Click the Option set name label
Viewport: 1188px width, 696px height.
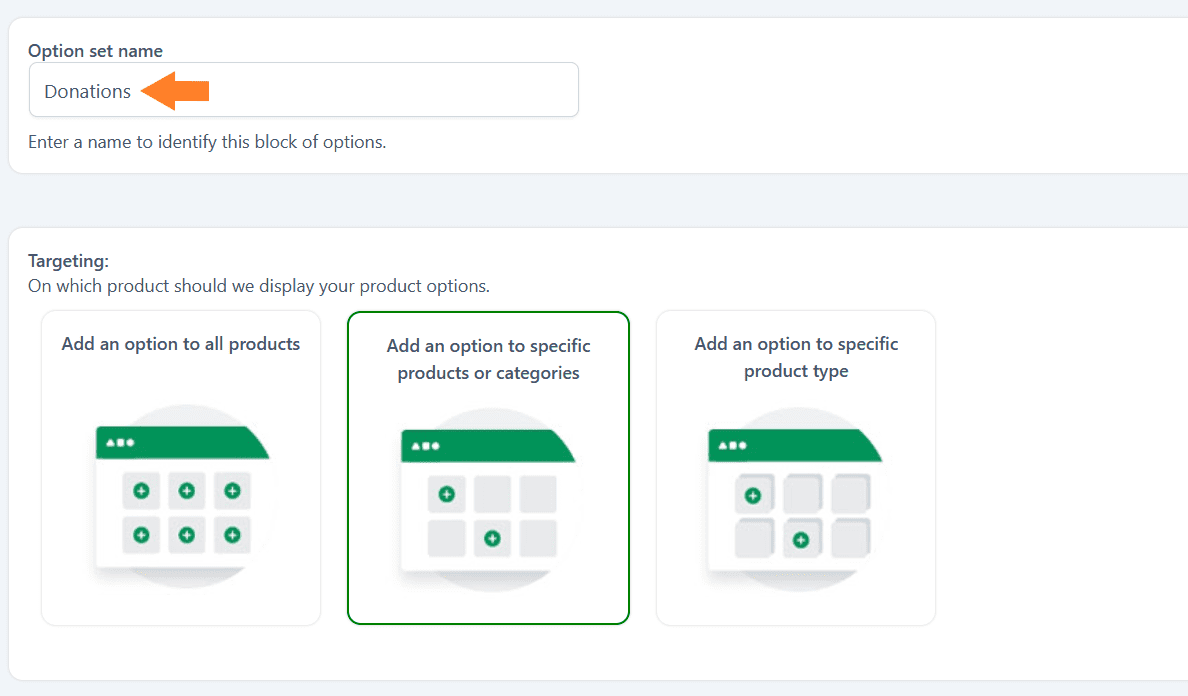pos(95,51)
